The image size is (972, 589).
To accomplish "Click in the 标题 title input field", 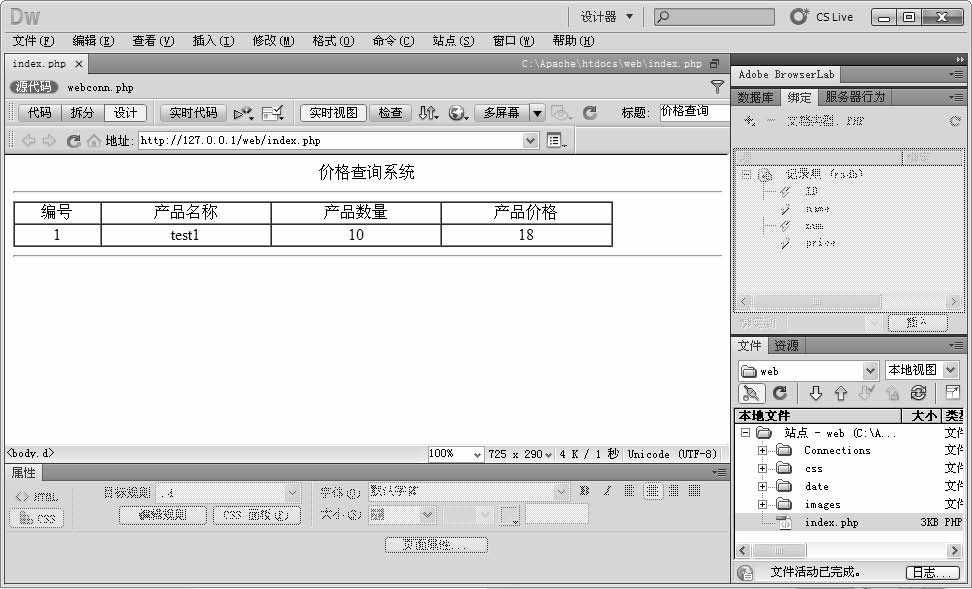I will 695,112.
